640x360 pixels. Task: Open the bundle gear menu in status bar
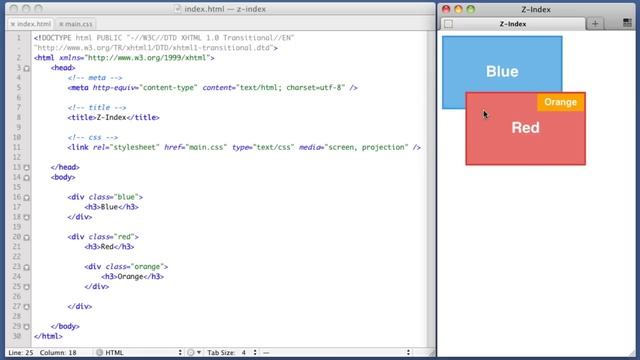tap(194, 352)
